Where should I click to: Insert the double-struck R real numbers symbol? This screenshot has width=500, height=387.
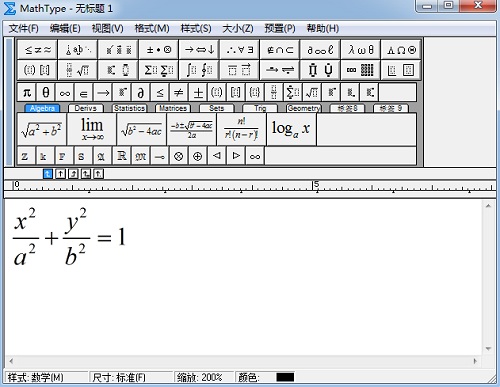(122, 156)
